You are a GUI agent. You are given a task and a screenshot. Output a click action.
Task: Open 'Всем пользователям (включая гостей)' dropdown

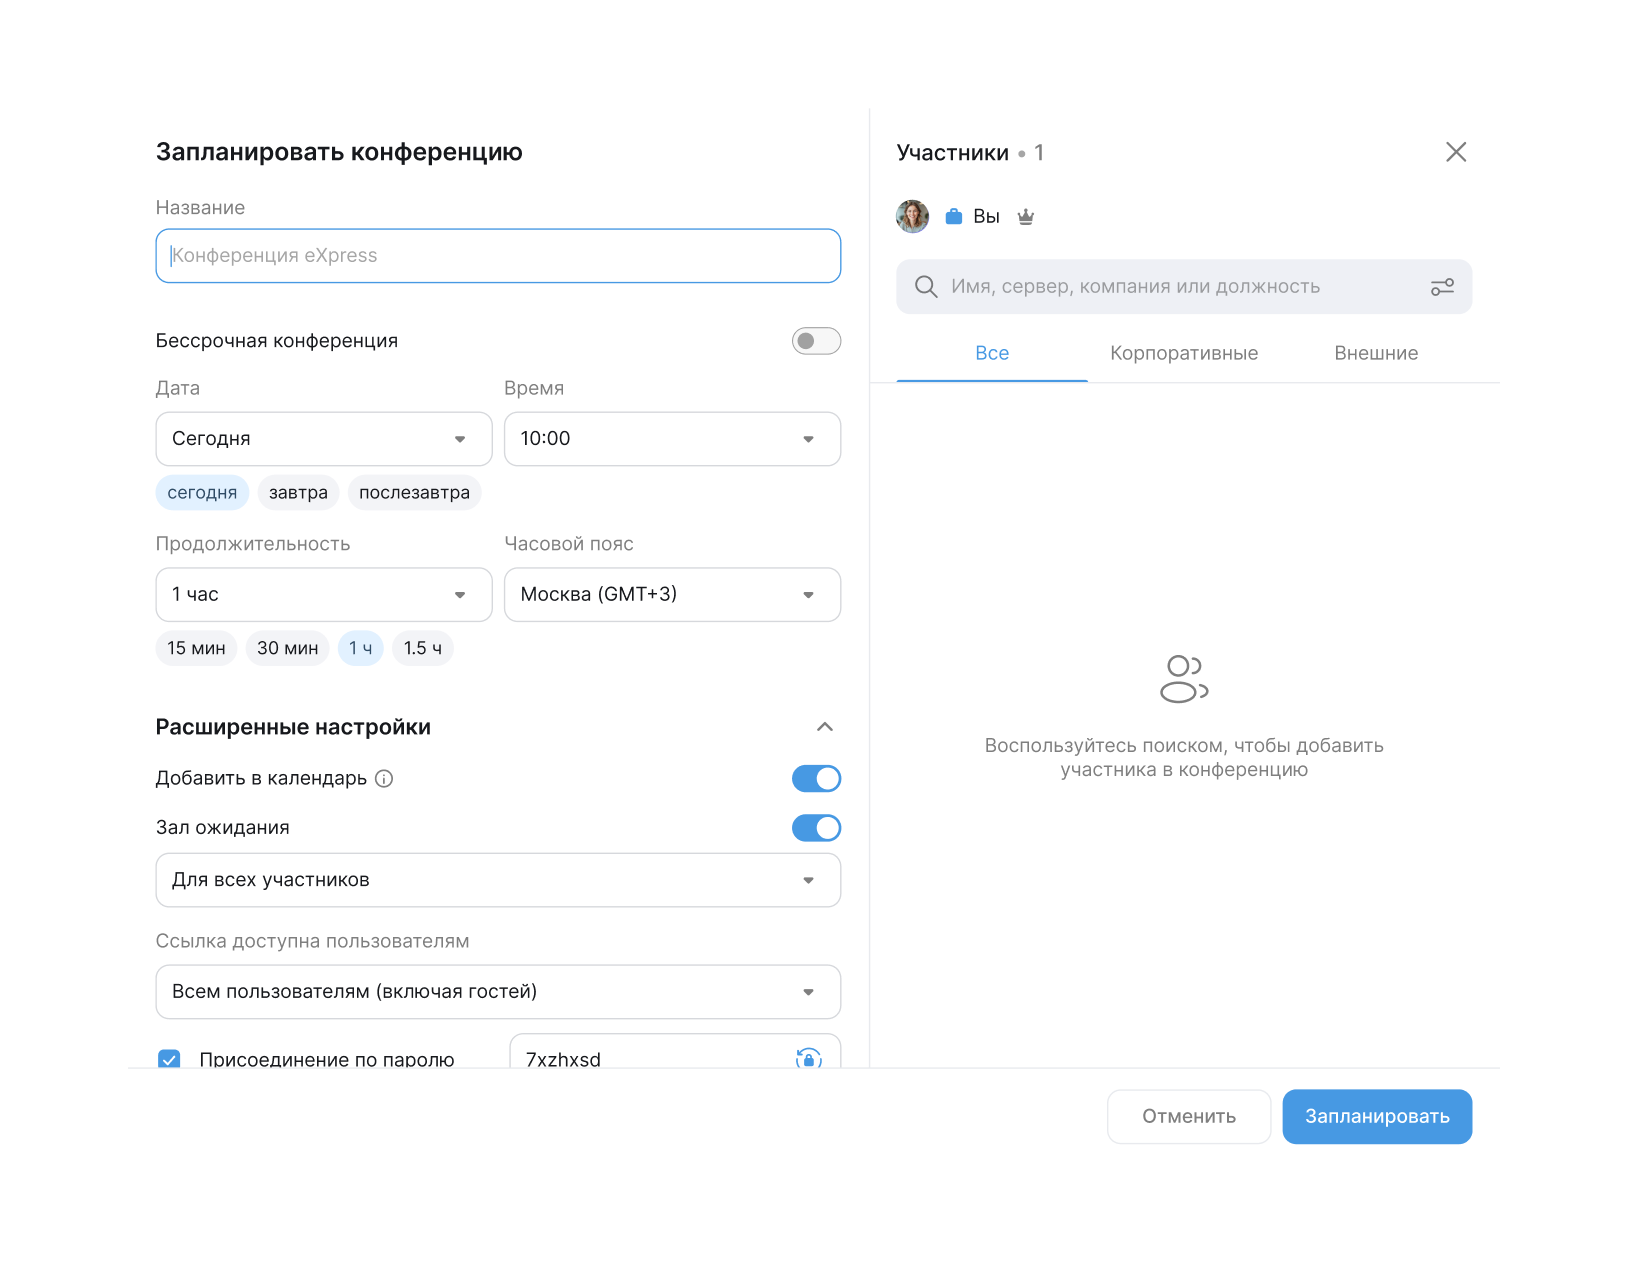[498, 992]
